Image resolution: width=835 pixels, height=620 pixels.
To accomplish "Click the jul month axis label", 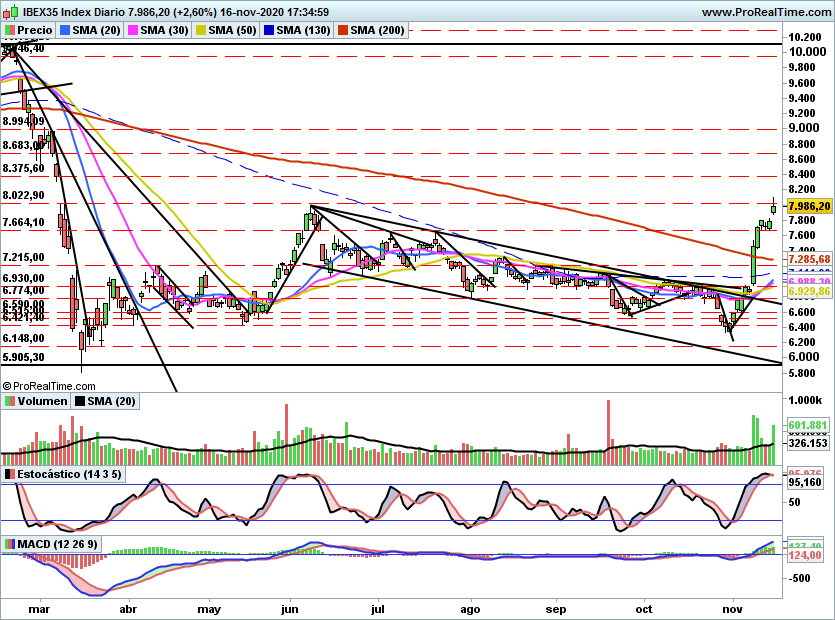I will click(378, 609).
